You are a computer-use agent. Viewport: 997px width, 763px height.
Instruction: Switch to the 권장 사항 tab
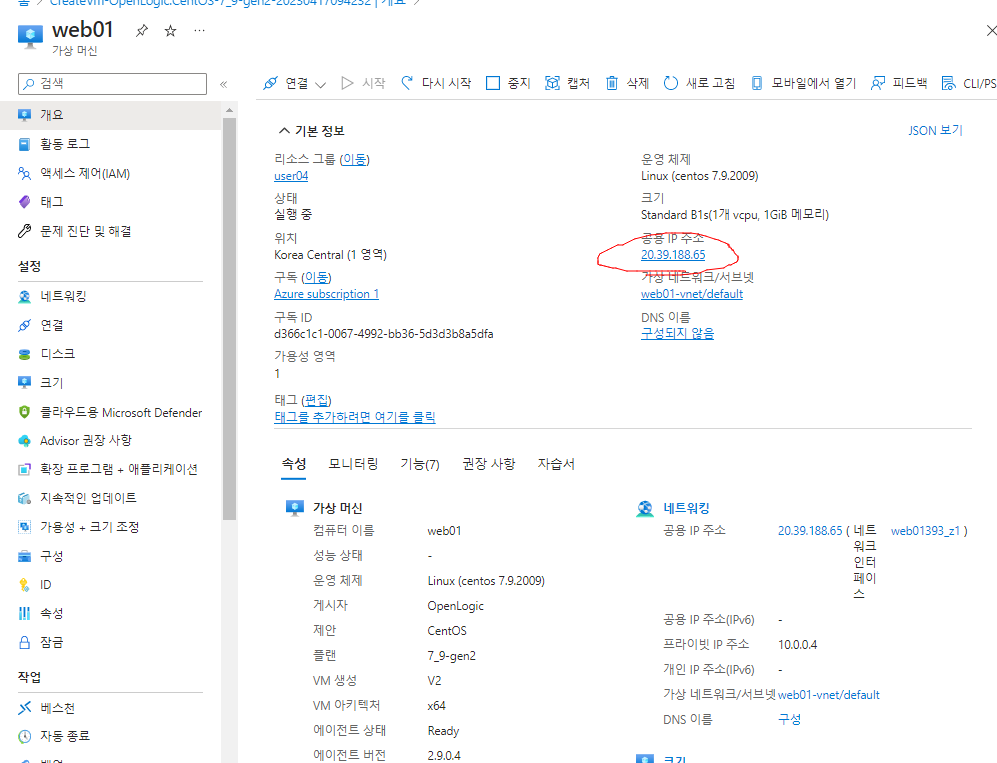click(x=488, y=464)
